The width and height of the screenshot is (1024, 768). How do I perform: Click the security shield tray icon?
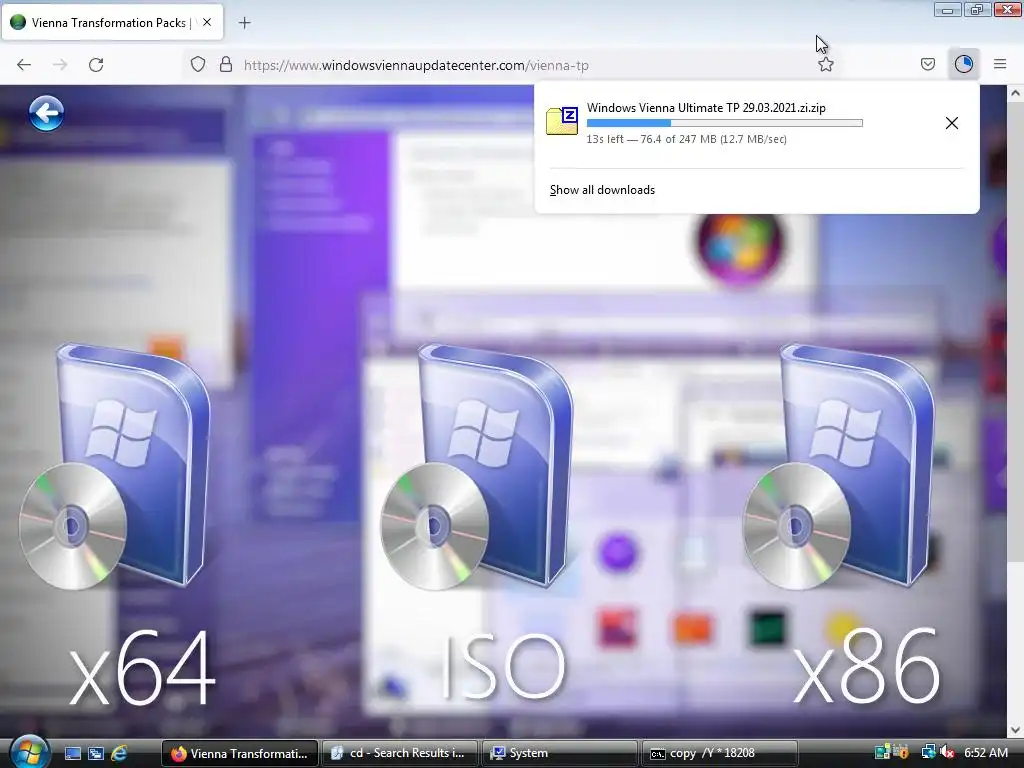pyautogui.click(x=901, y=752)
